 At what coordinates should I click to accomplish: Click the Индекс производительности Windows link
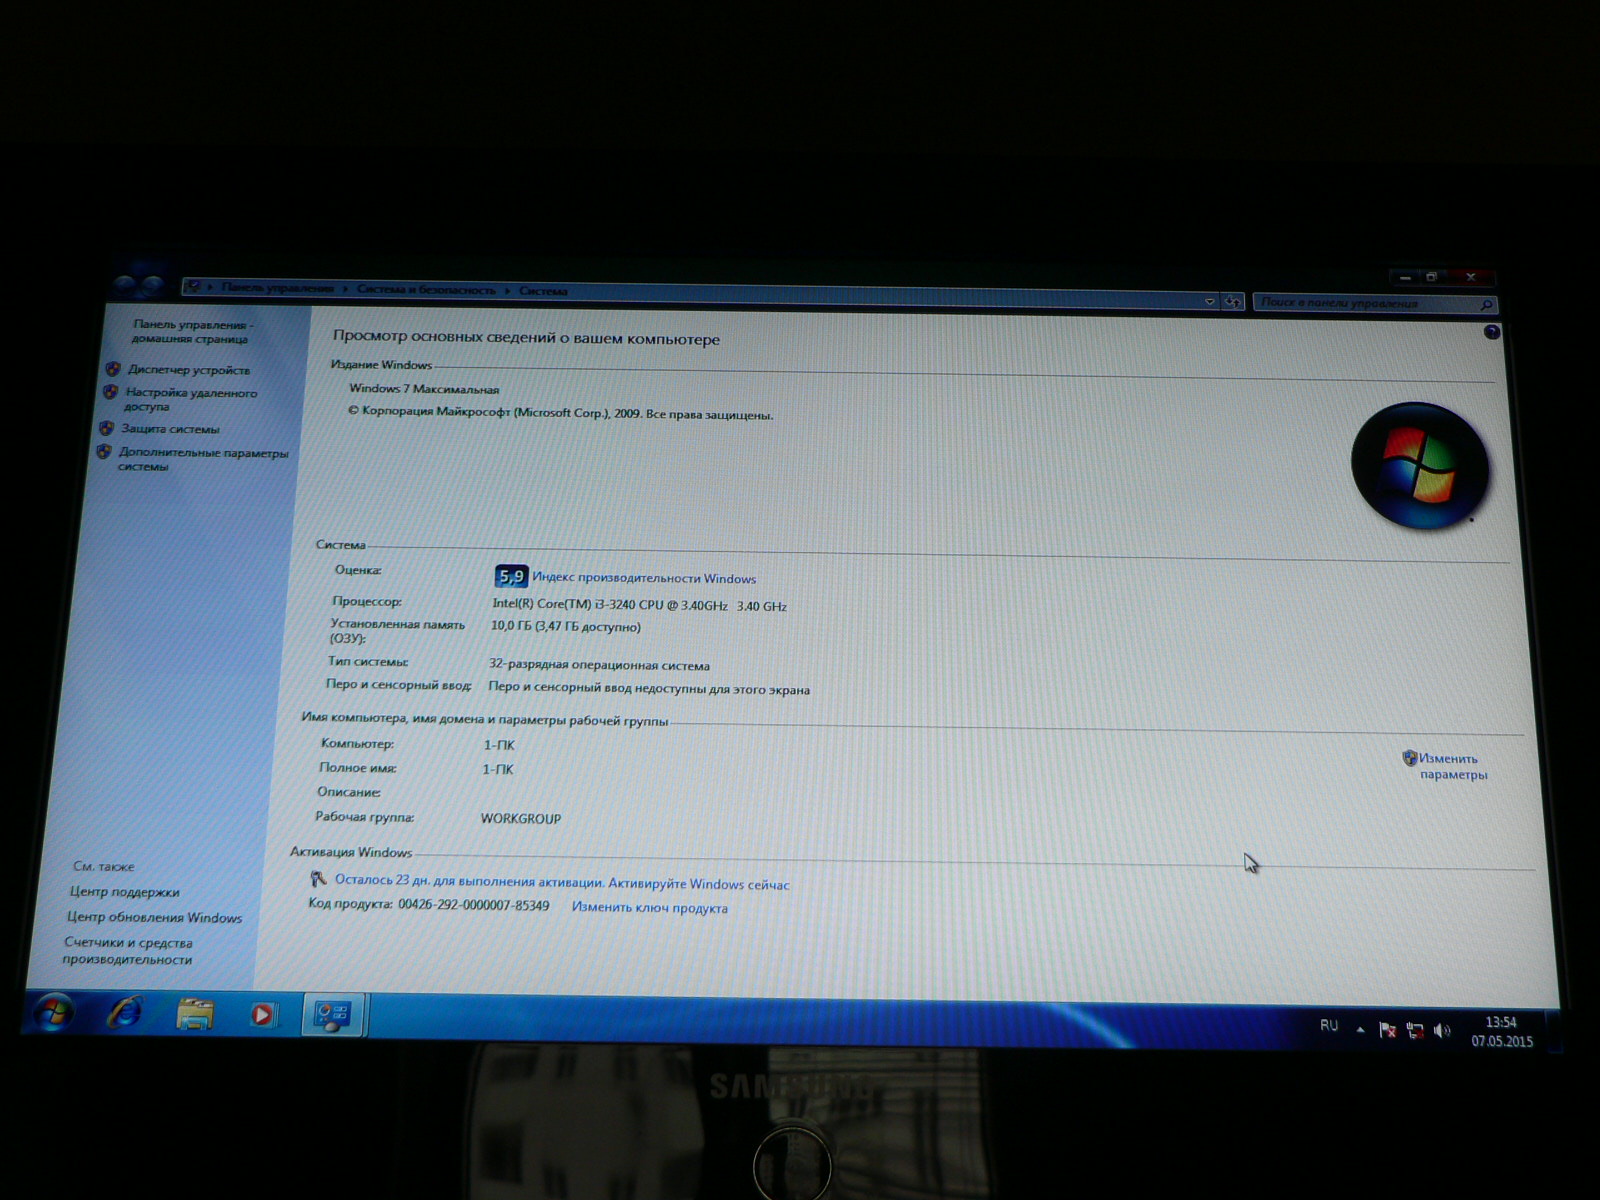coord(644,579)
